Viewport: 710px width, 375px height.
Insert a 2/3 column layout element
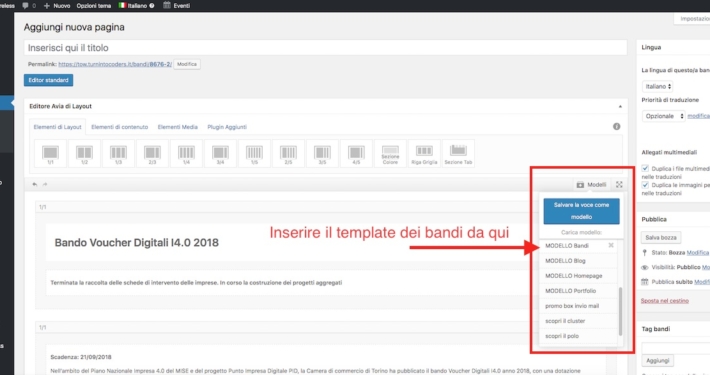pos(152,154)
